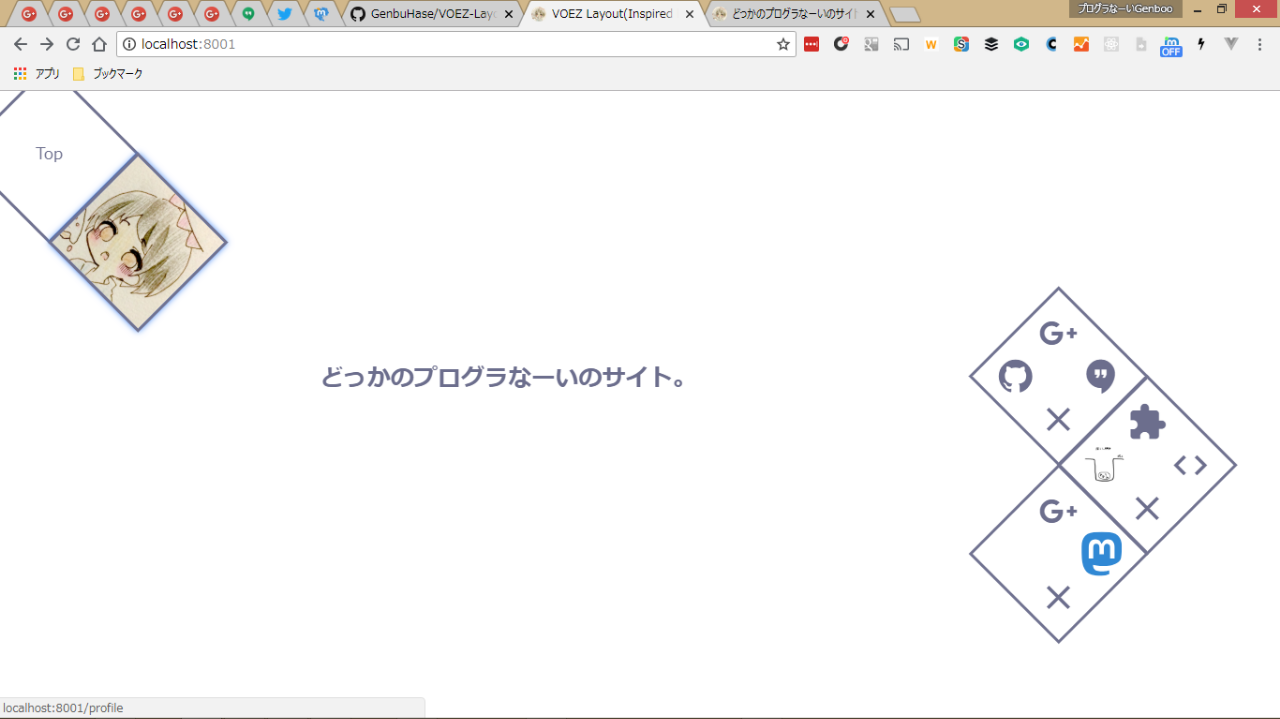Click the small sketch image in the middle diamond

click(x=1104, y=465)
